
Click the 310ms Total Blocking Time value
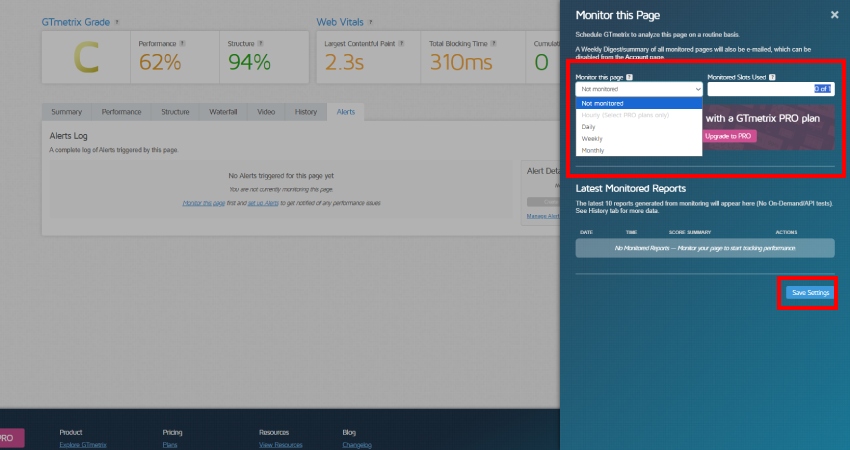[461, 62]
